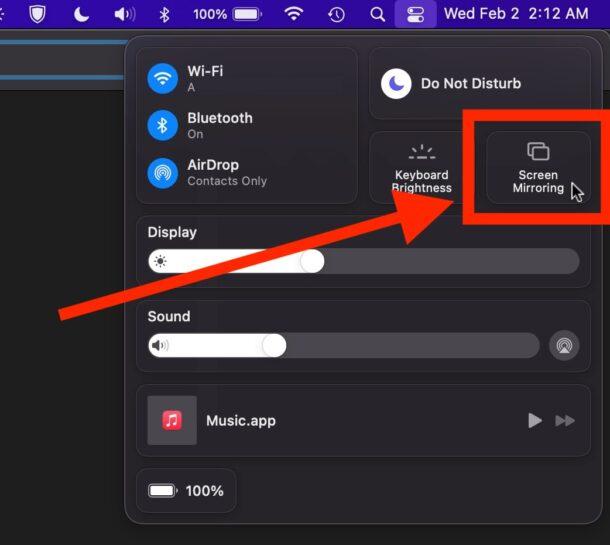Screen dimensions: 610x545
Task: Open AirPlay audio output icon beside Sound
Action: coord(564,345)
